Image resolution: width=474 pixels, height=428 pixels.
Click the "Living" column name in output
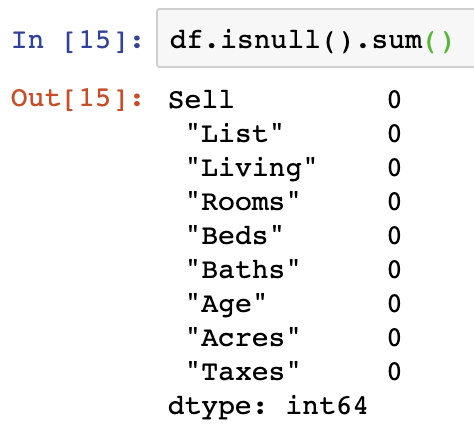click(x=251, y=168)
